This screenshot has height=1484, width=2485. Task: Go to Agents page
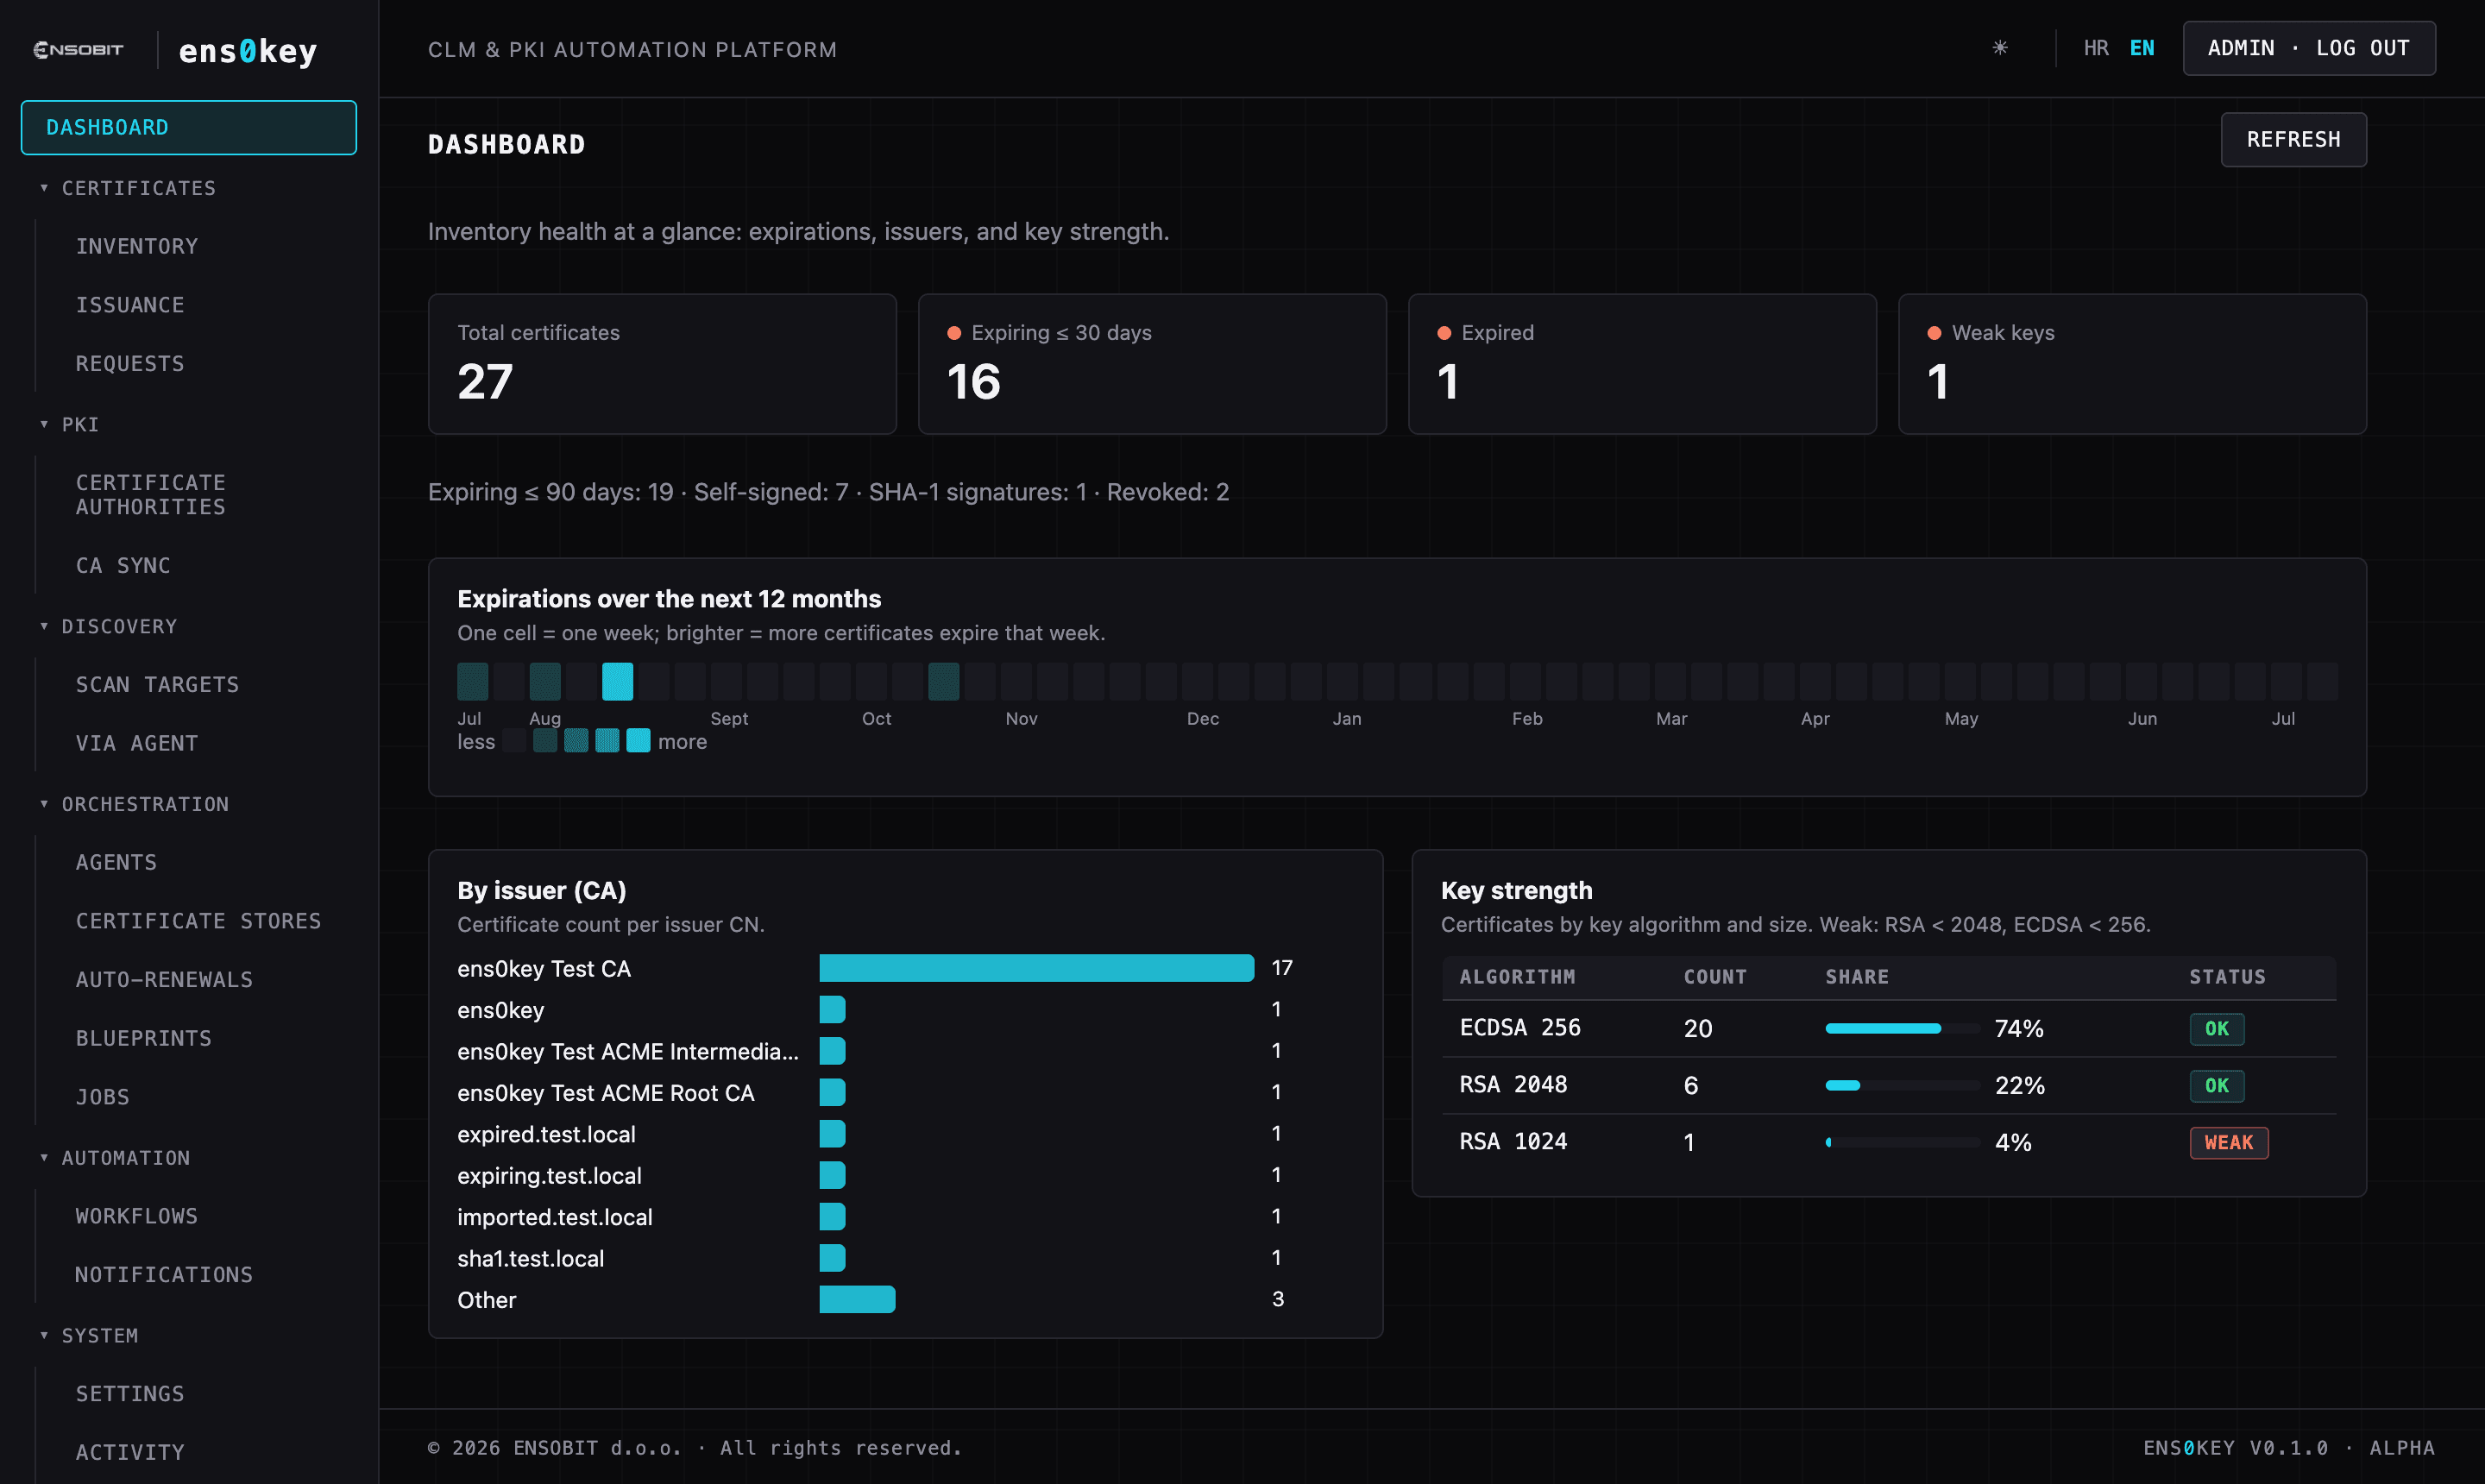(x=116, y=862)
